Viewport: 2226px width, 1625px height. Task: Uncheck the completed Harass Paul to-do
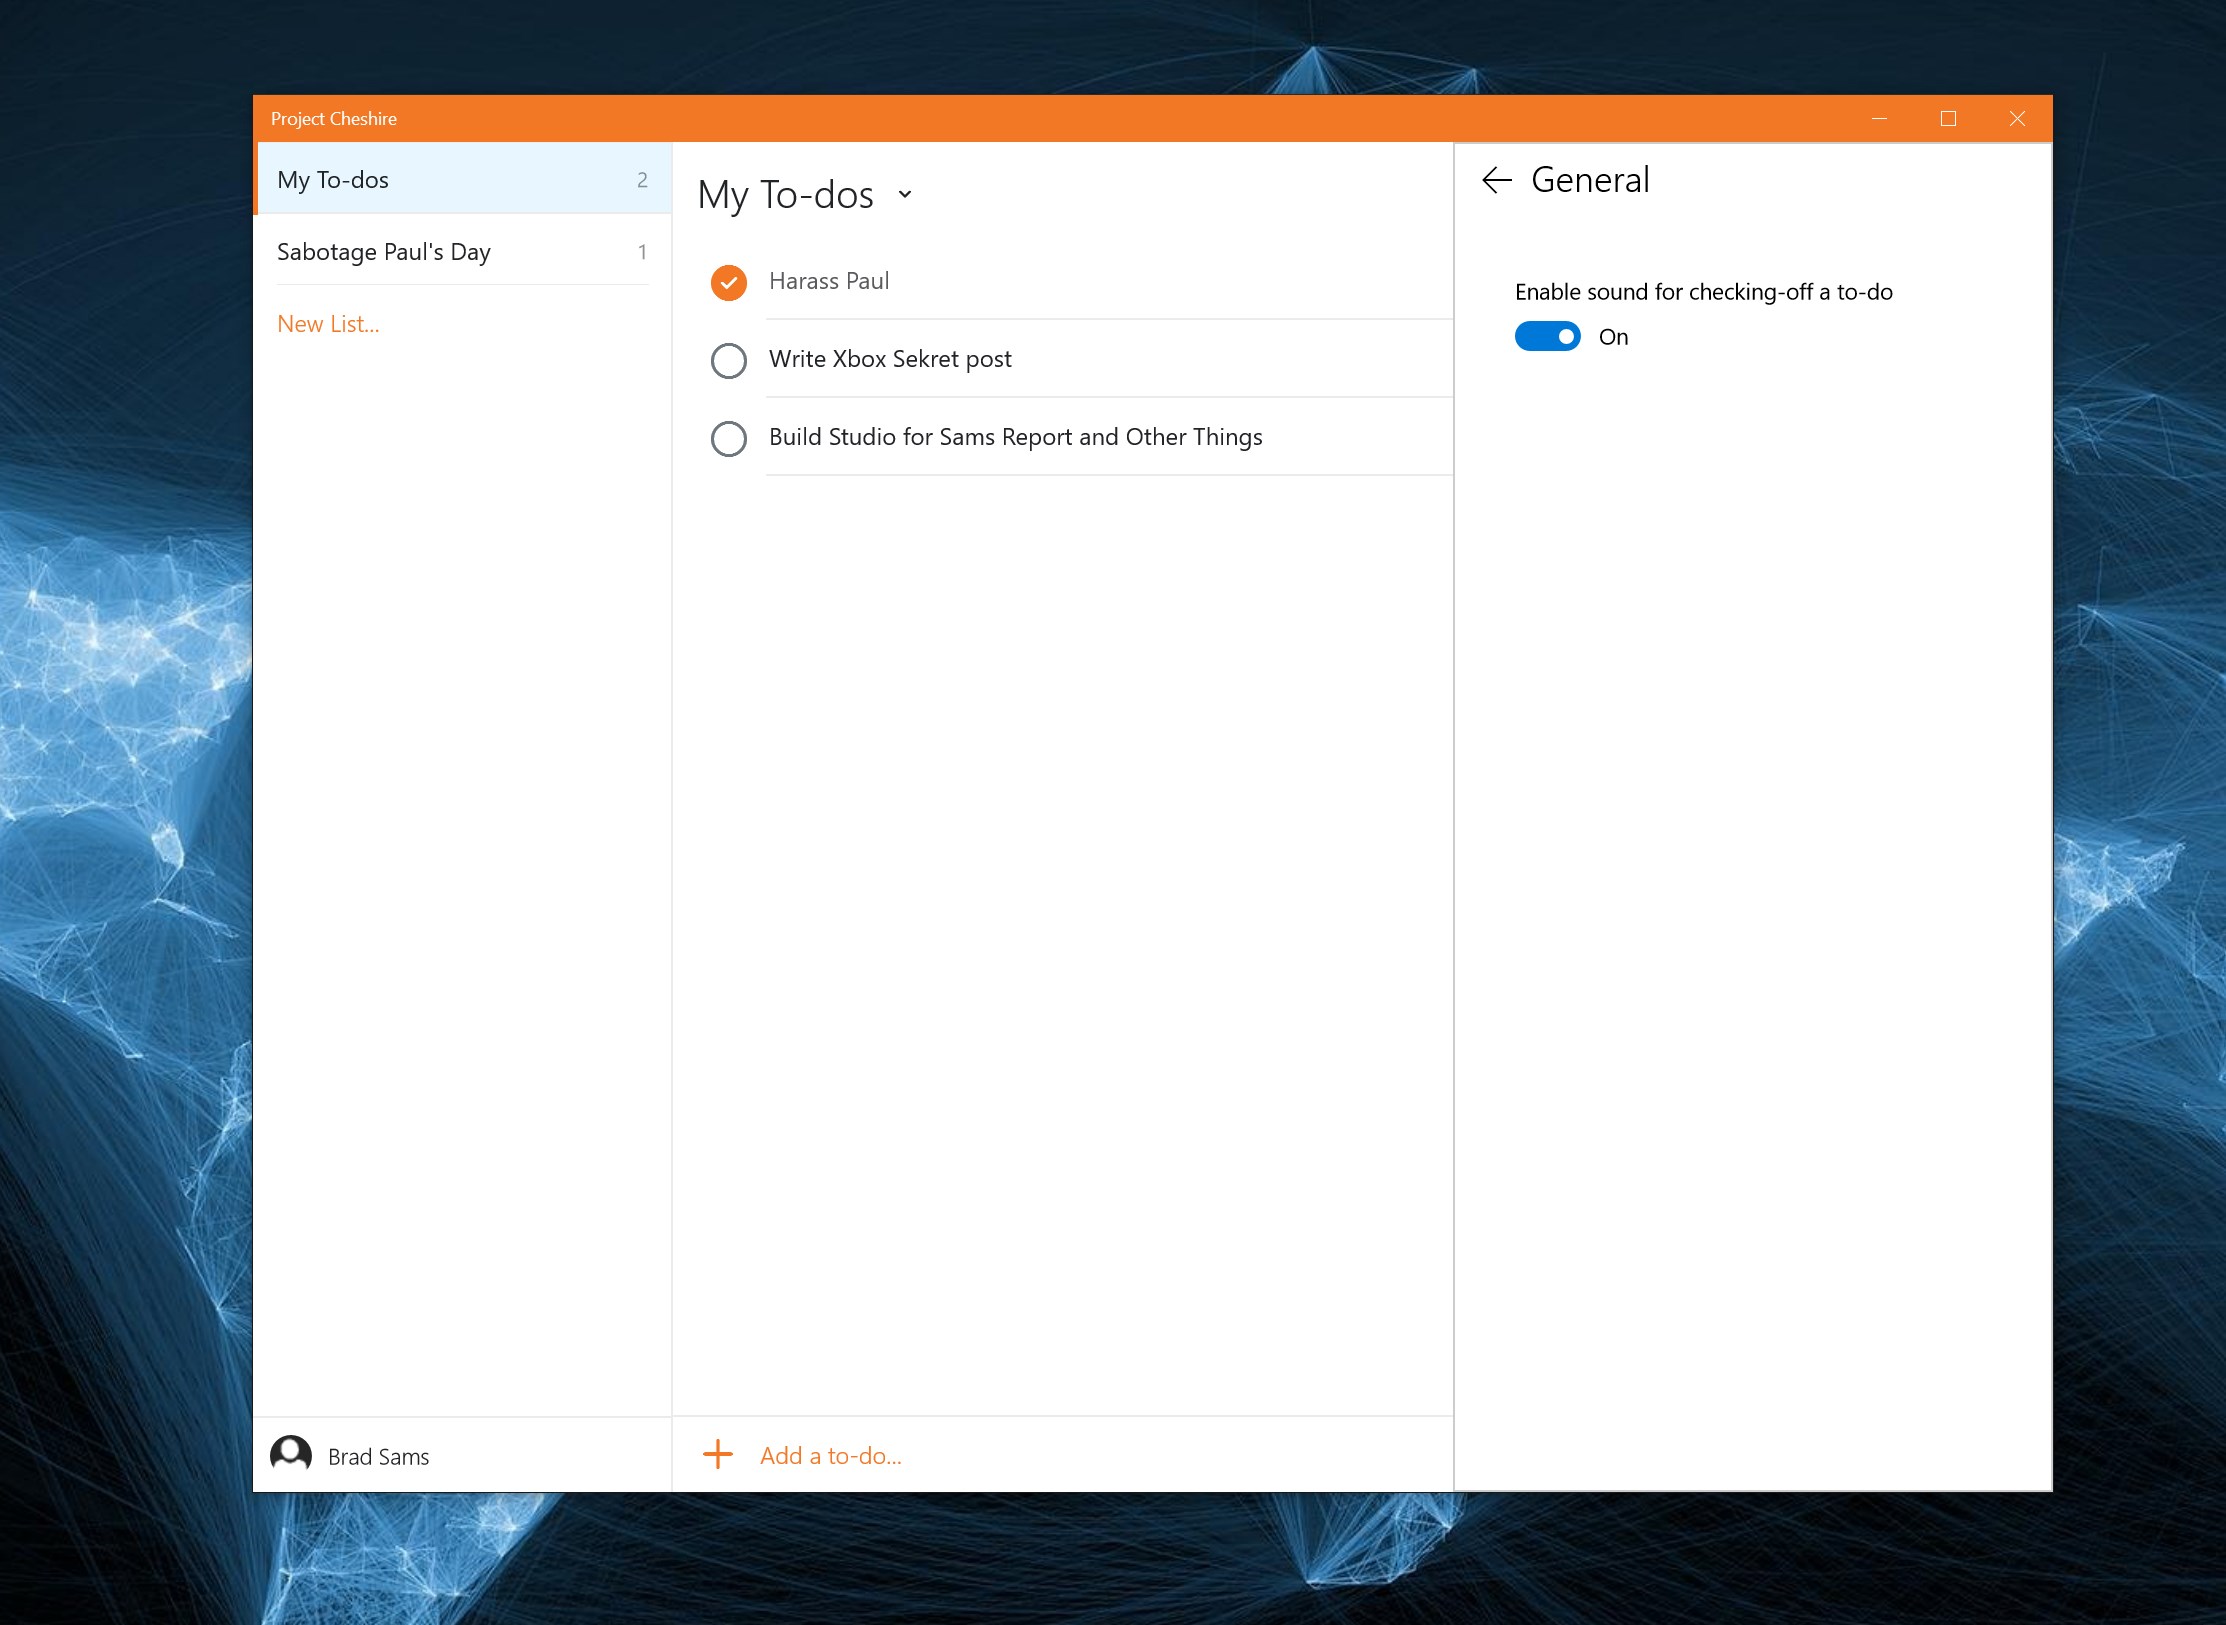tap(729, 282)
